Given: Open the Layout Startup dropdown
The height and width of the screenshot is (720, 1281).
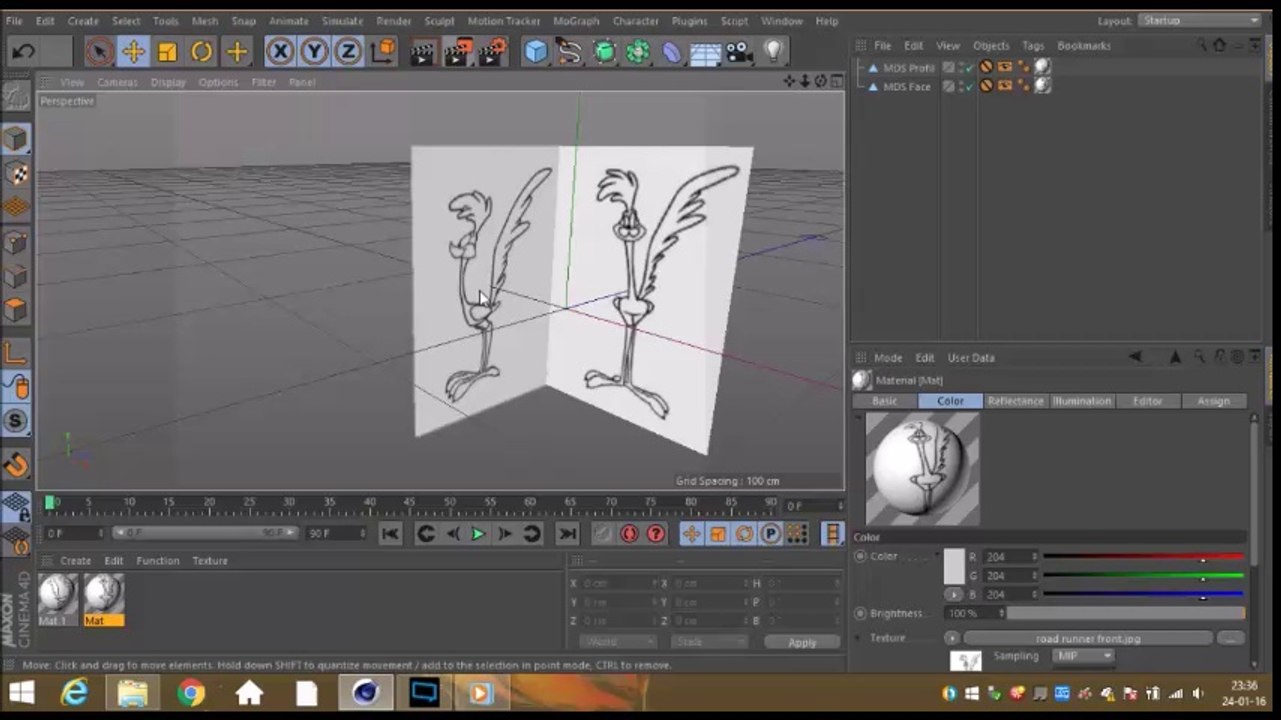Looking at the screenshot, I should point(1201,20).
